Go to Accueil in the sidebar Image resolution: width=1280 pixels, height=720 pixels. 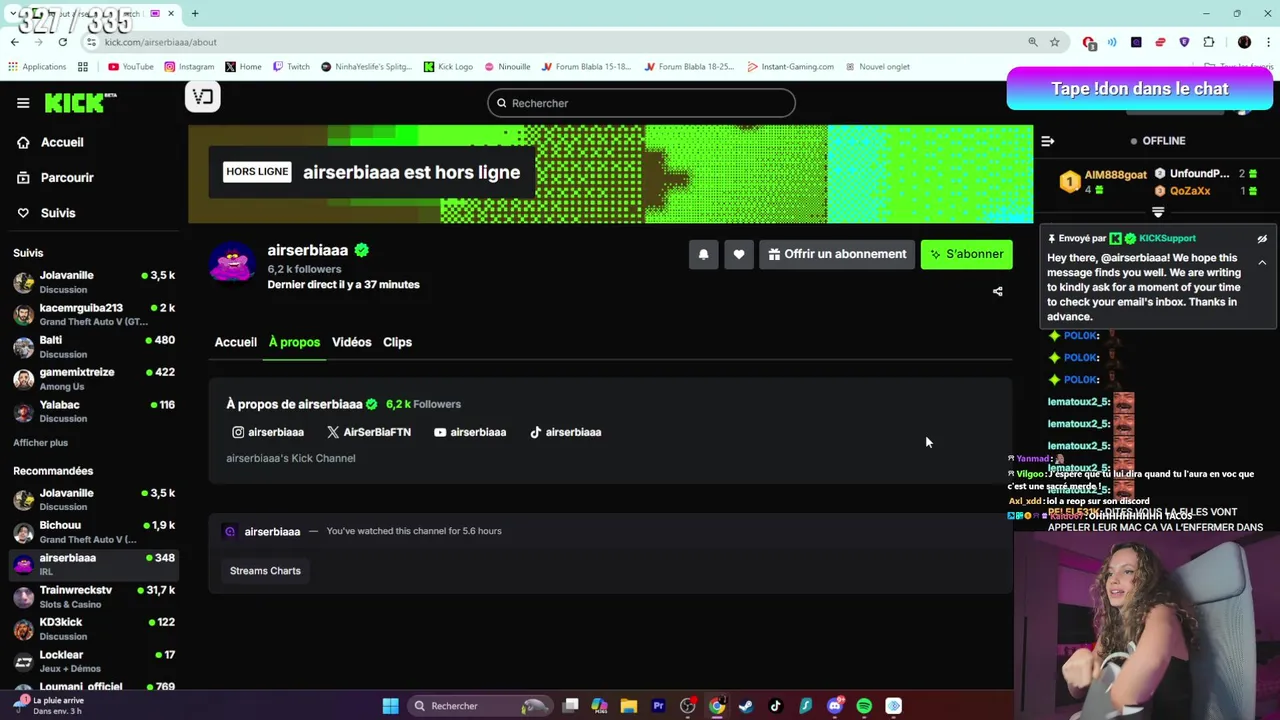point(50,142)
